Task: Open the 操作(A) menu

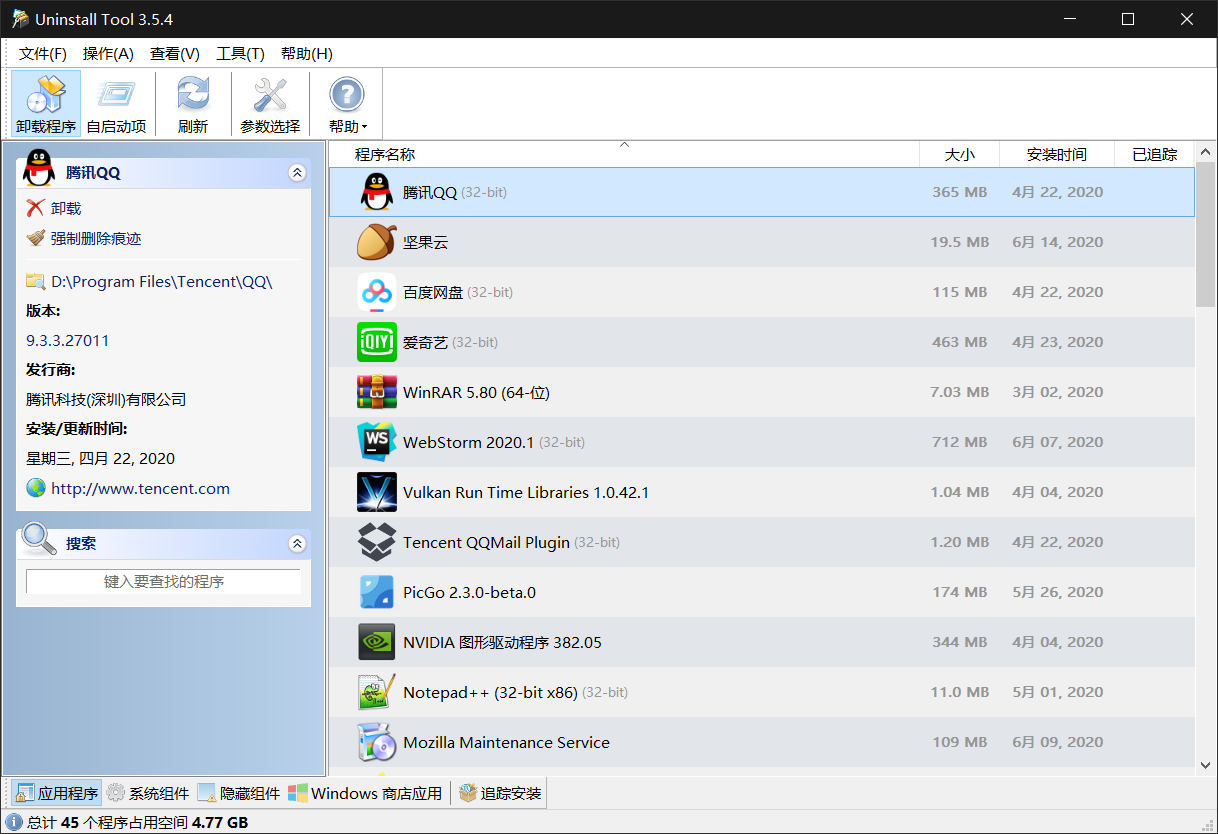Action: tap(108, 54)
